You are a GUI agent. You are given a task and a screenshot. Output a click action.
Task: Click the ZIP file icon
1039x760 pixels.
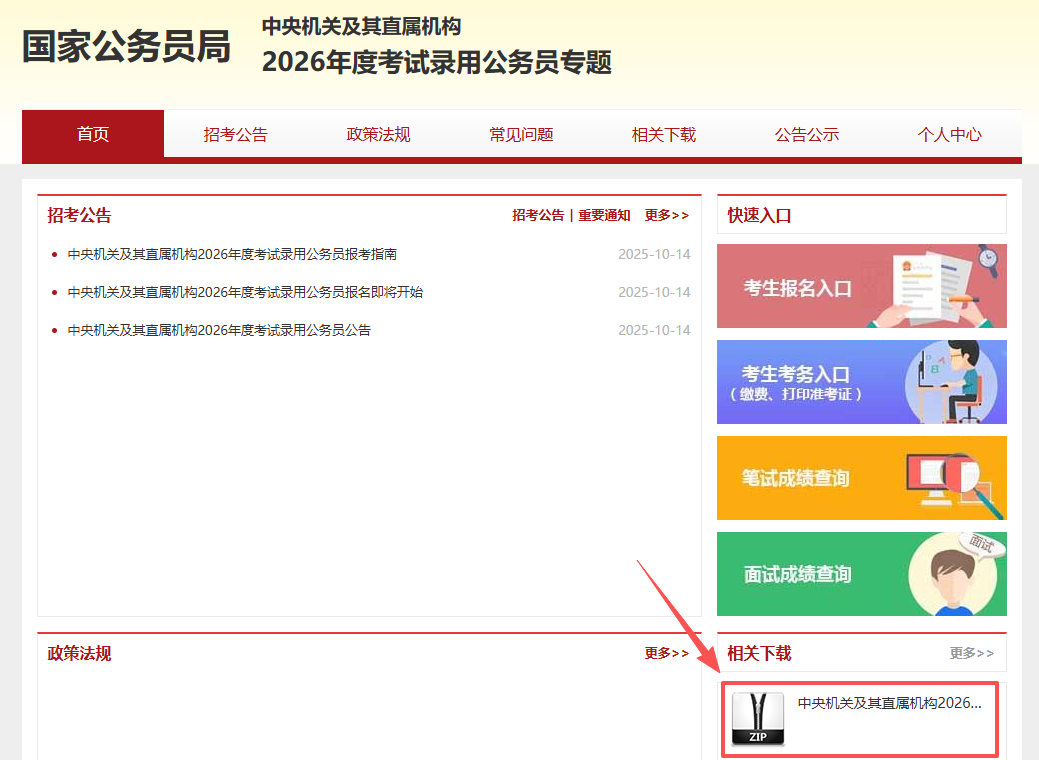click(x=757, y=718)
